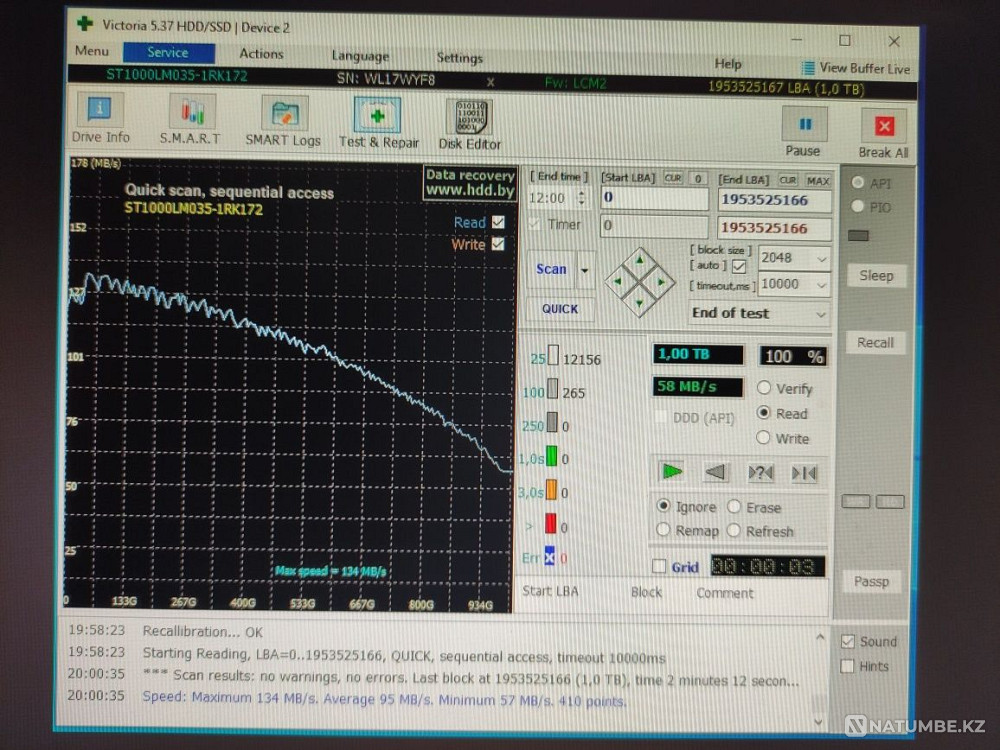The height and width of the screenshot is (750, 1000).
Task: Select the Verify radio button
Action: (765, 388)
